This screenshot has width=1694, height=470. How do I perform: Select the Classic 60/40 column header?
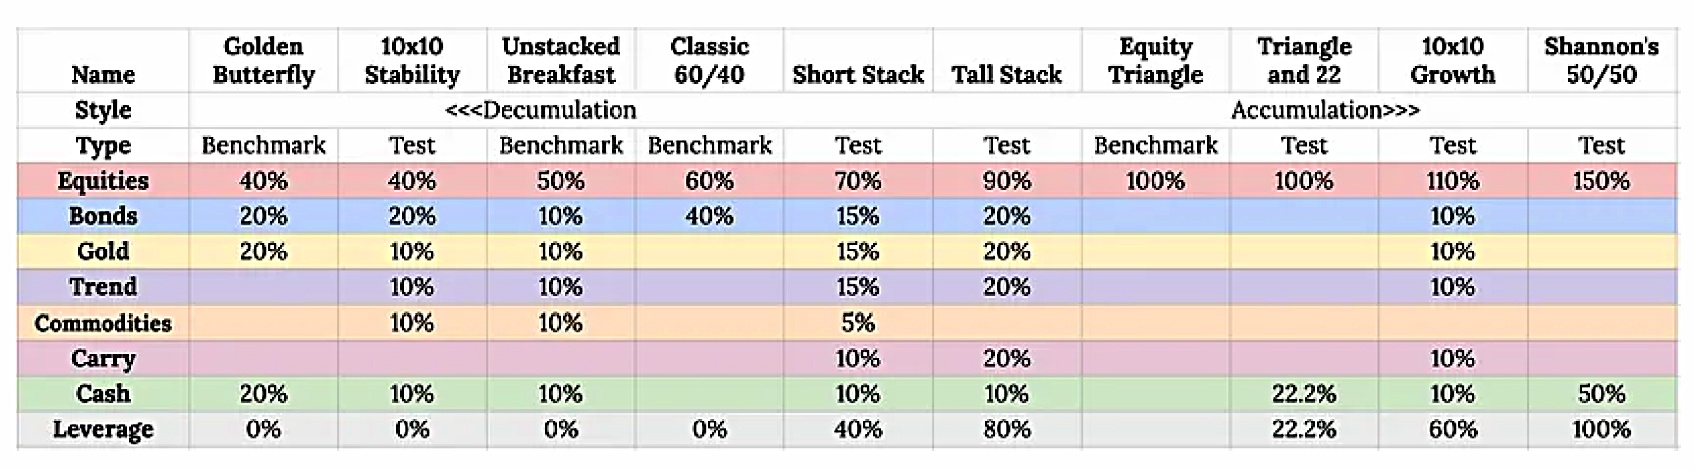coord(709,60)
